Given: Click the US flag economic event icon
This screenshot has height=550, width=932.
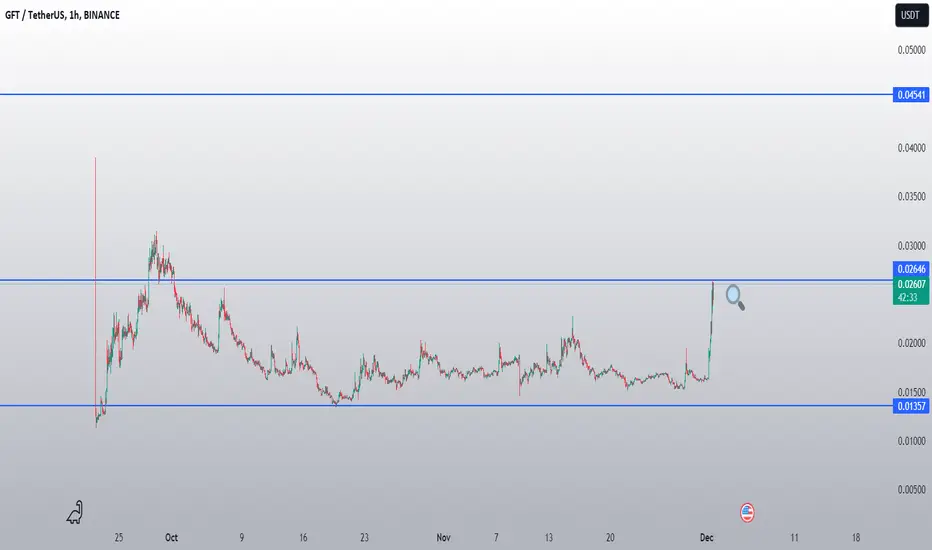Looking at the screenshot, I should [747, 512].
